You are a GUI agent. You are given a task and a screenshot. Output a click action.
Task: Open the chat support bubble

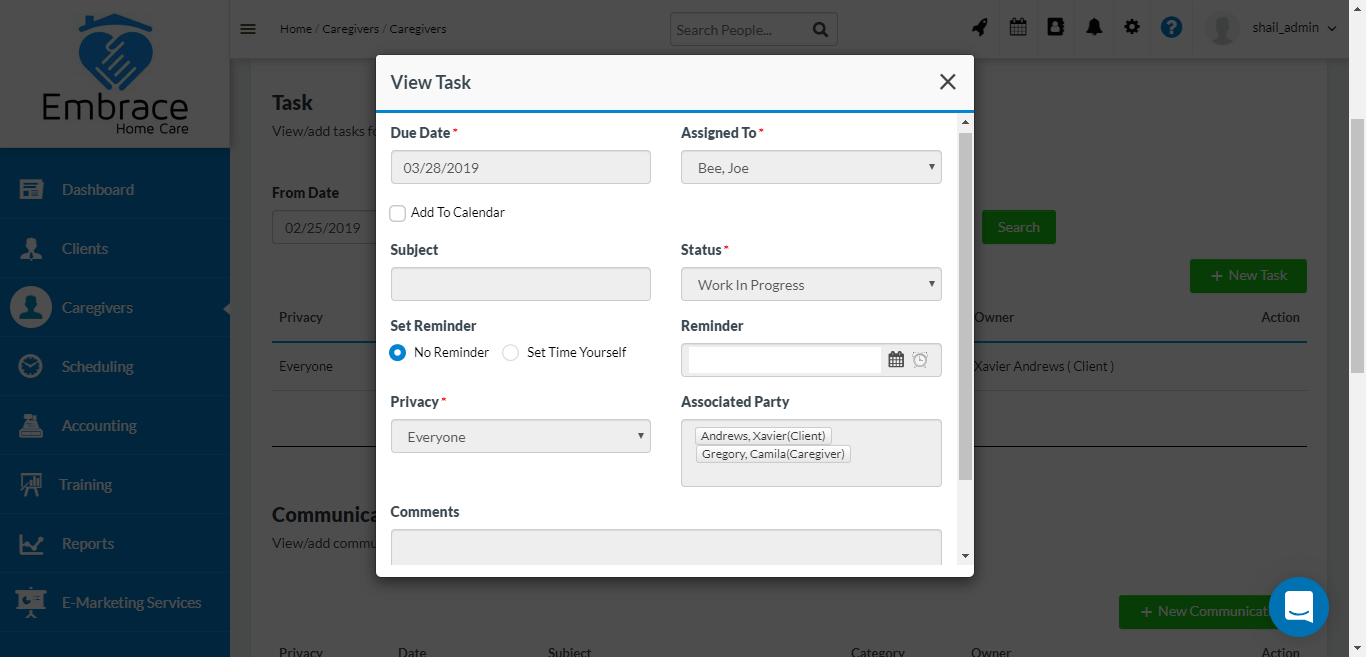click(1298, 607)
